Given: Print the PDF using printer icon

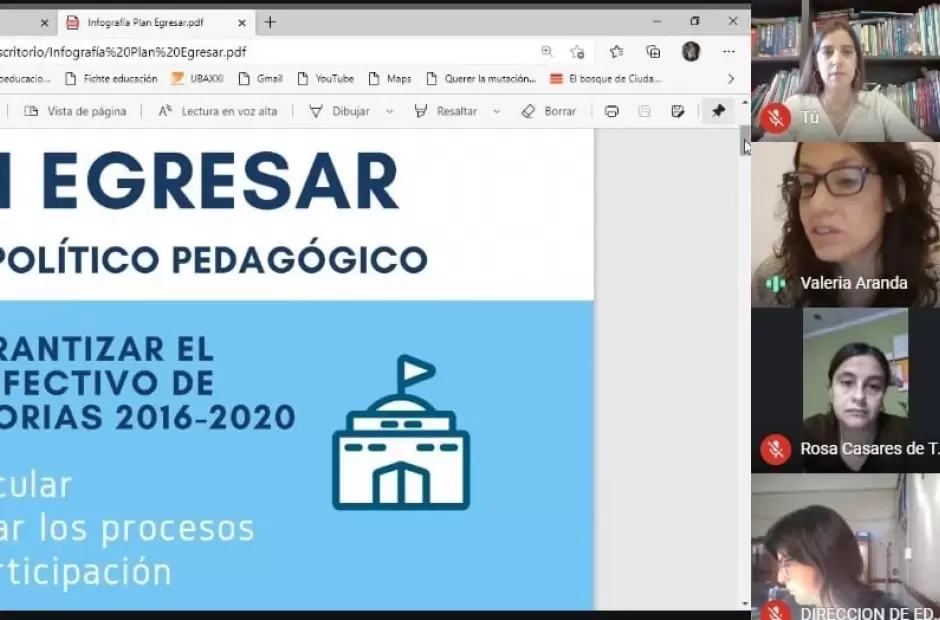Looking at the screenshot, I should [612, 111].
